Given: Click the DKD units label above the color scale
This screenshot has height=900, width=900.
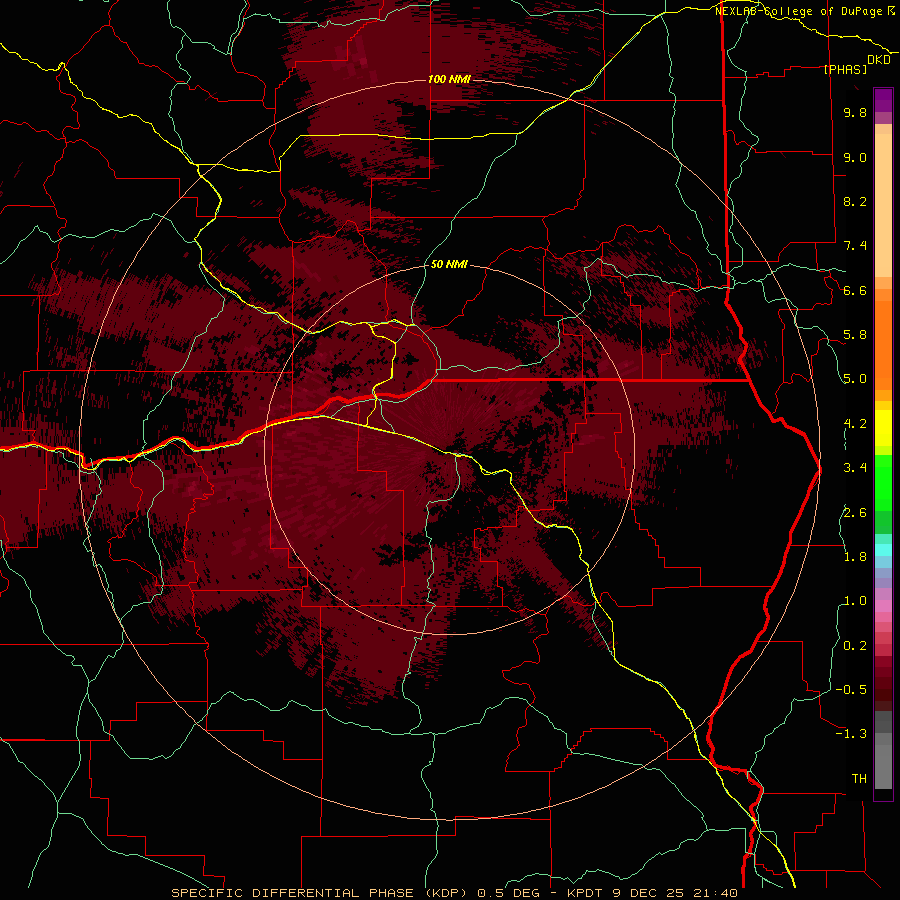Looking at the screenshot, I should click(x=879, y=60).
